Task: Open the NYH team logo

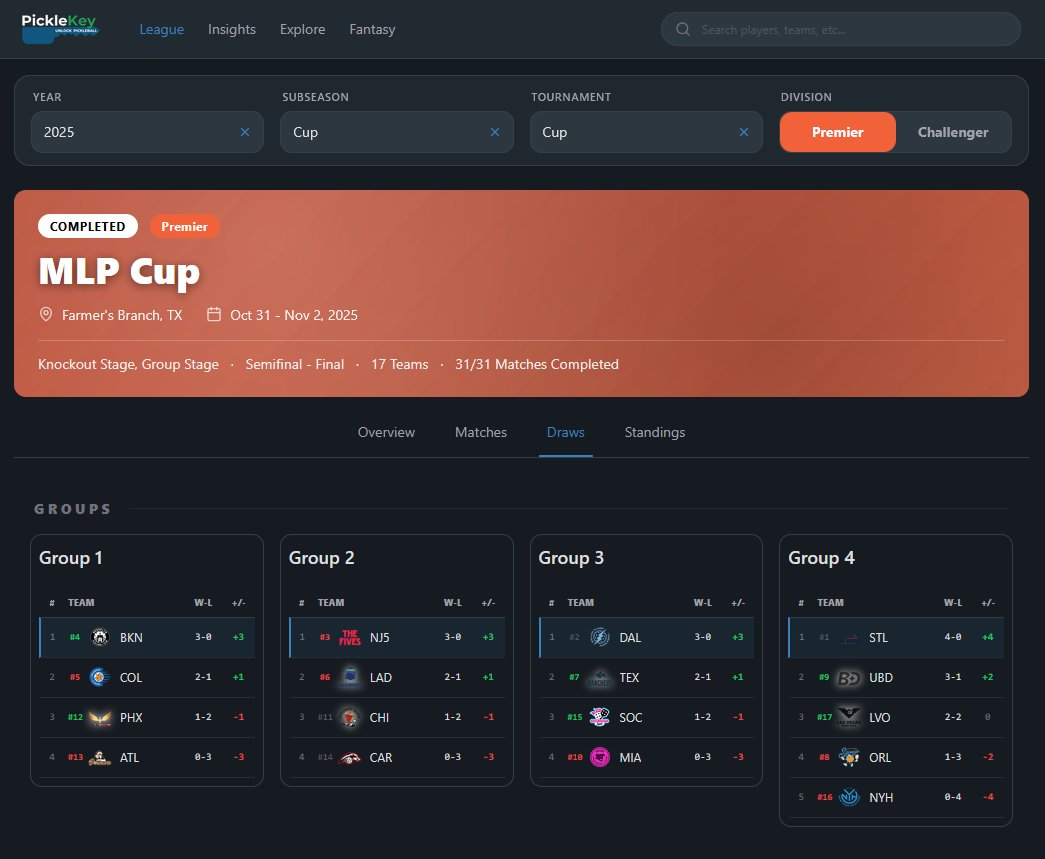Action: pyautogui.click(x=849, y=797)
